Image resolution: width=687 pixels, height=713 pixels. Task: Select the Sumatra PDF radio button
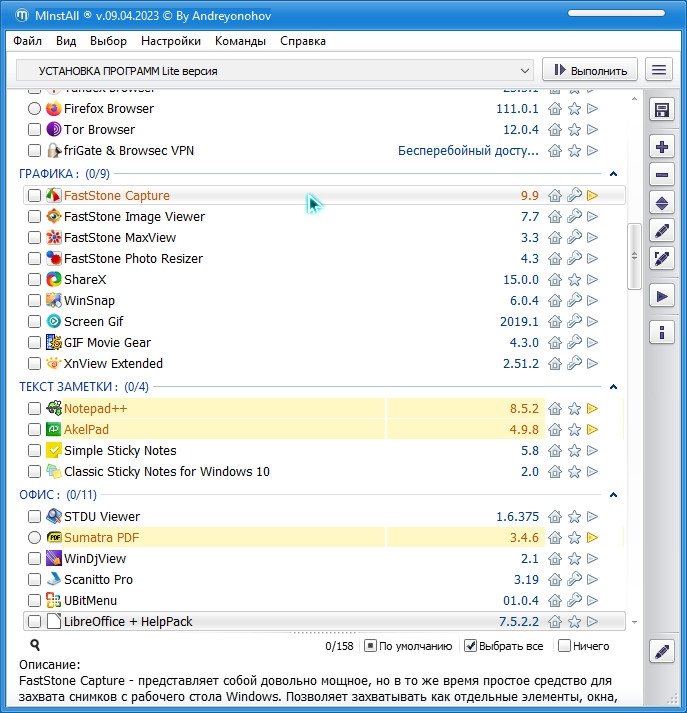pos(34,537)
